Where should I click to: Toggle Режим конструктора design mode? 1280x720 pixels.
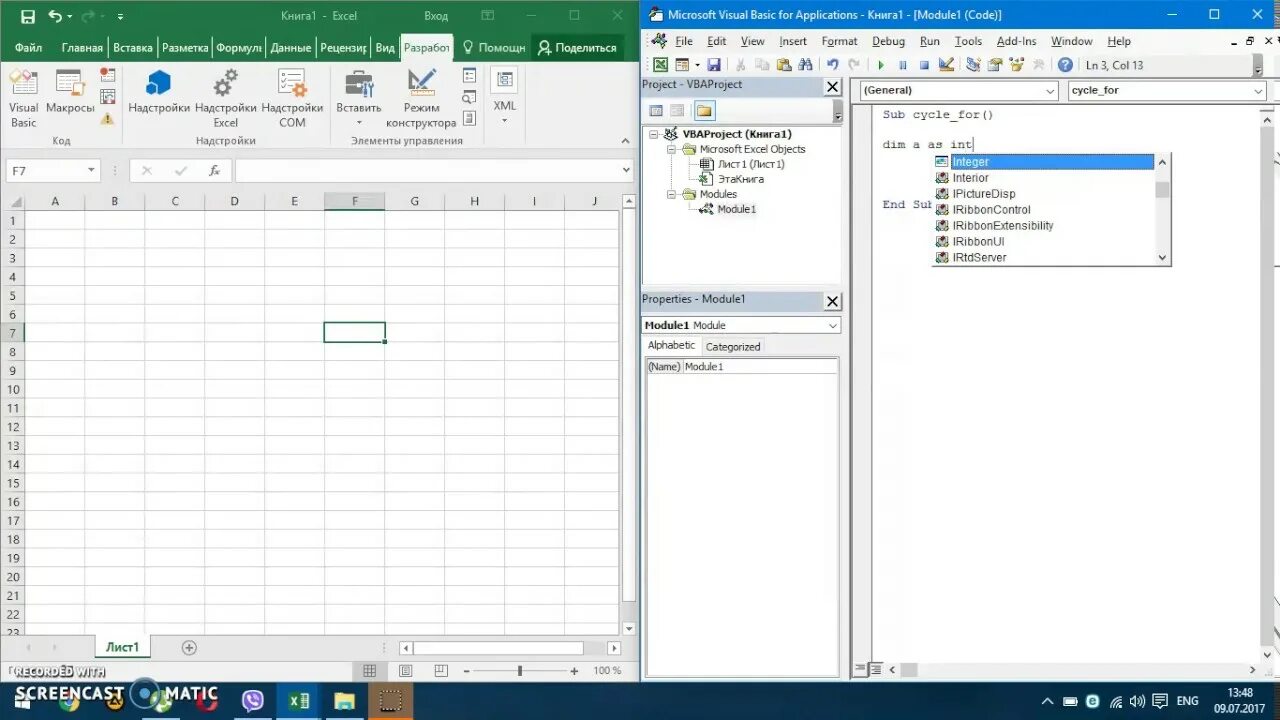coord(421,99)
